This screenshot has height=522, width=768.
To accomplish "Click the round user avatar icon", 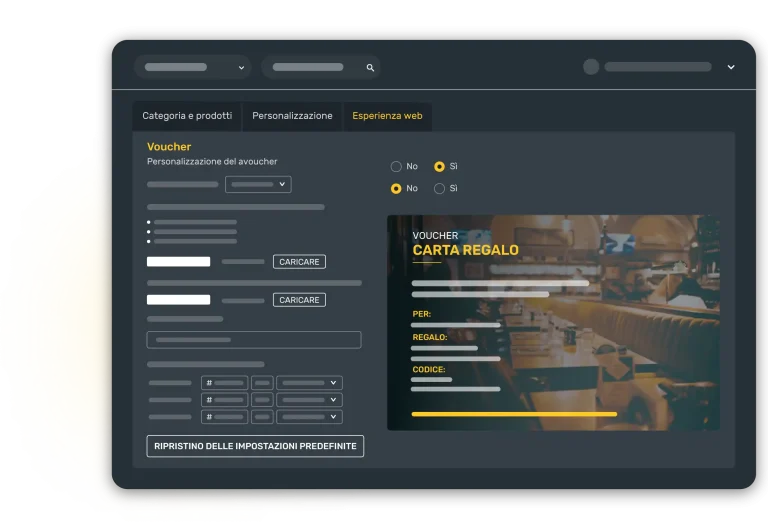I will (x=591, y=67).
